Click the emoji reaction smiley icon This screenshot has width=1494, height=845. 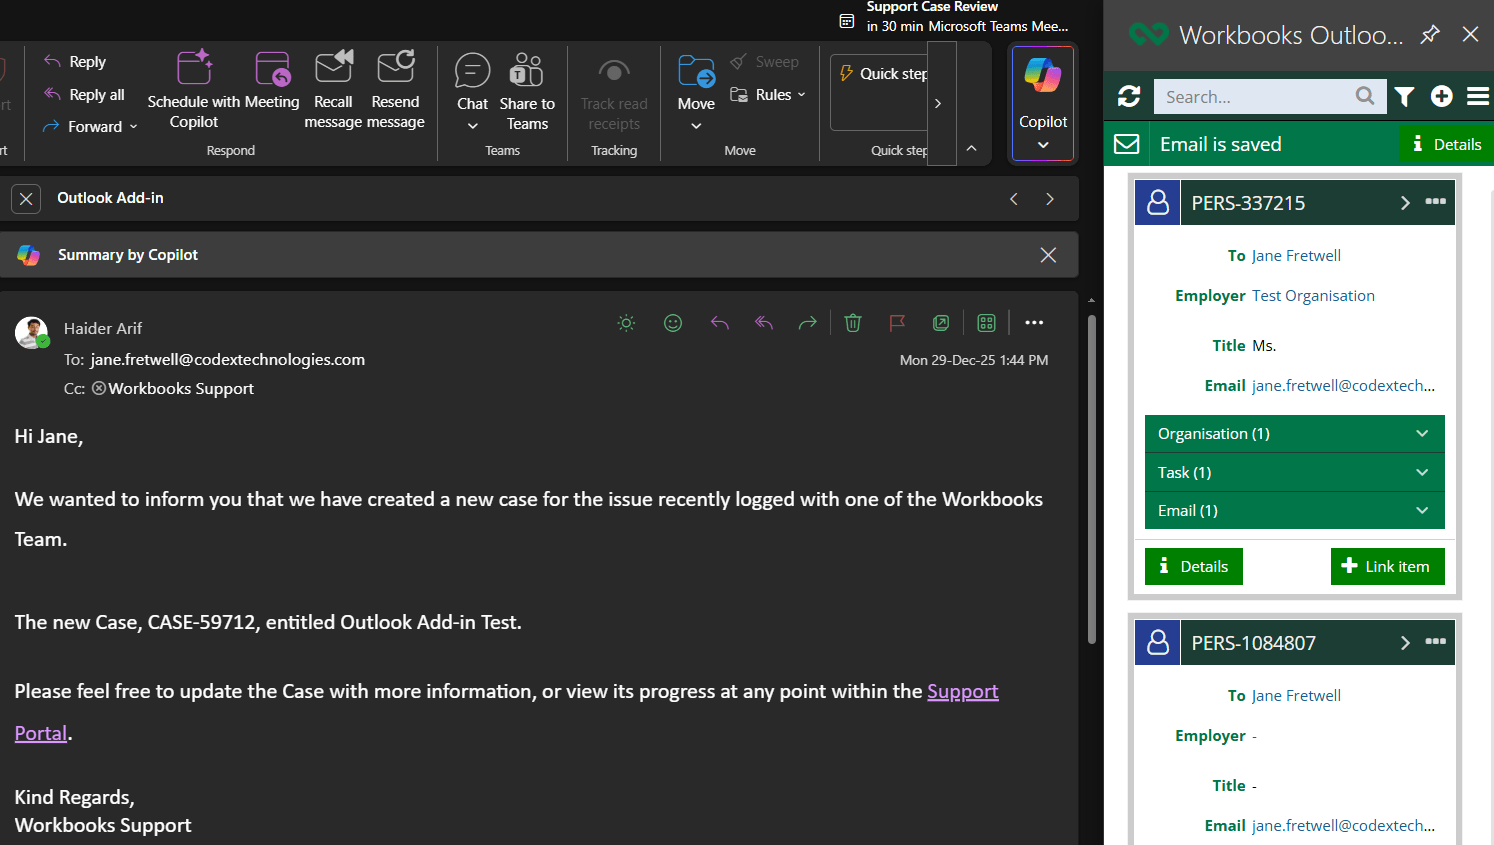[673, 323]
